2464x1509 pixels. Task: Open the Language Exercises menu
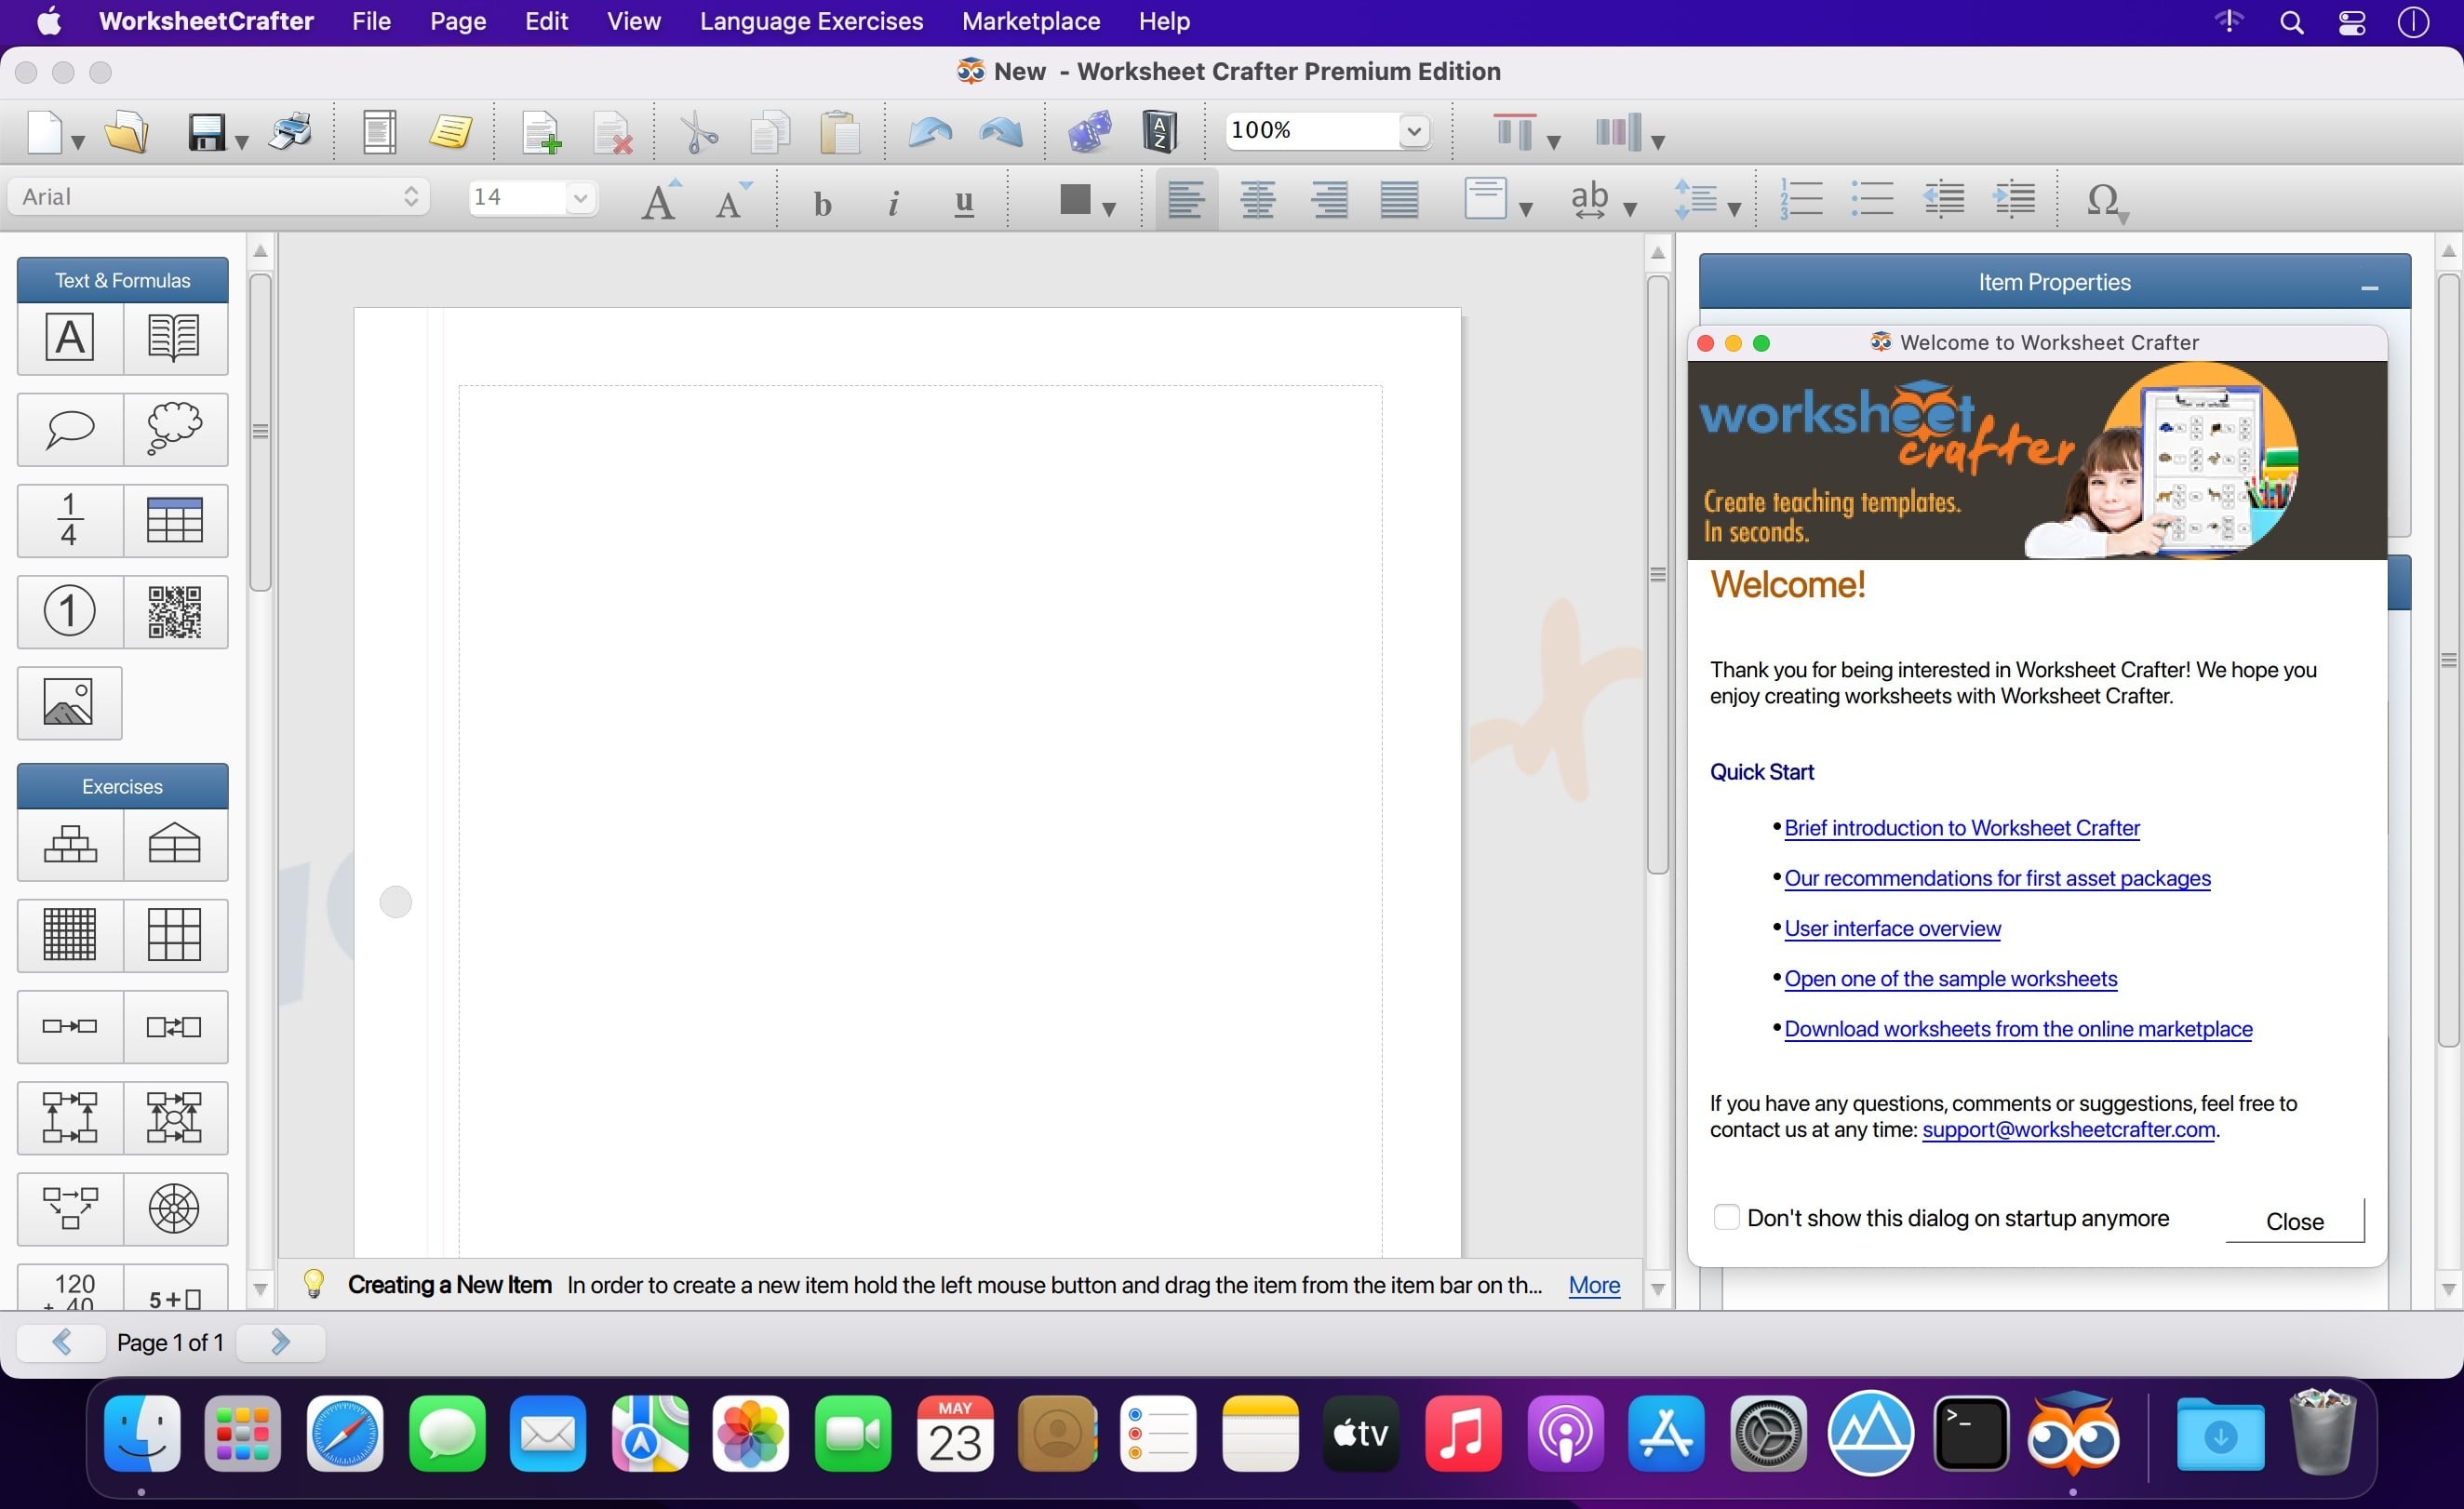(x=810, y=21)
